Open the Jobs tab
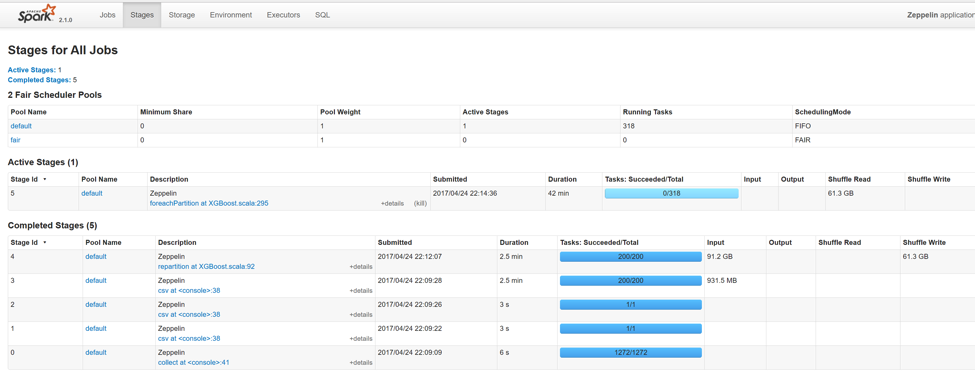 coord(108,15)
